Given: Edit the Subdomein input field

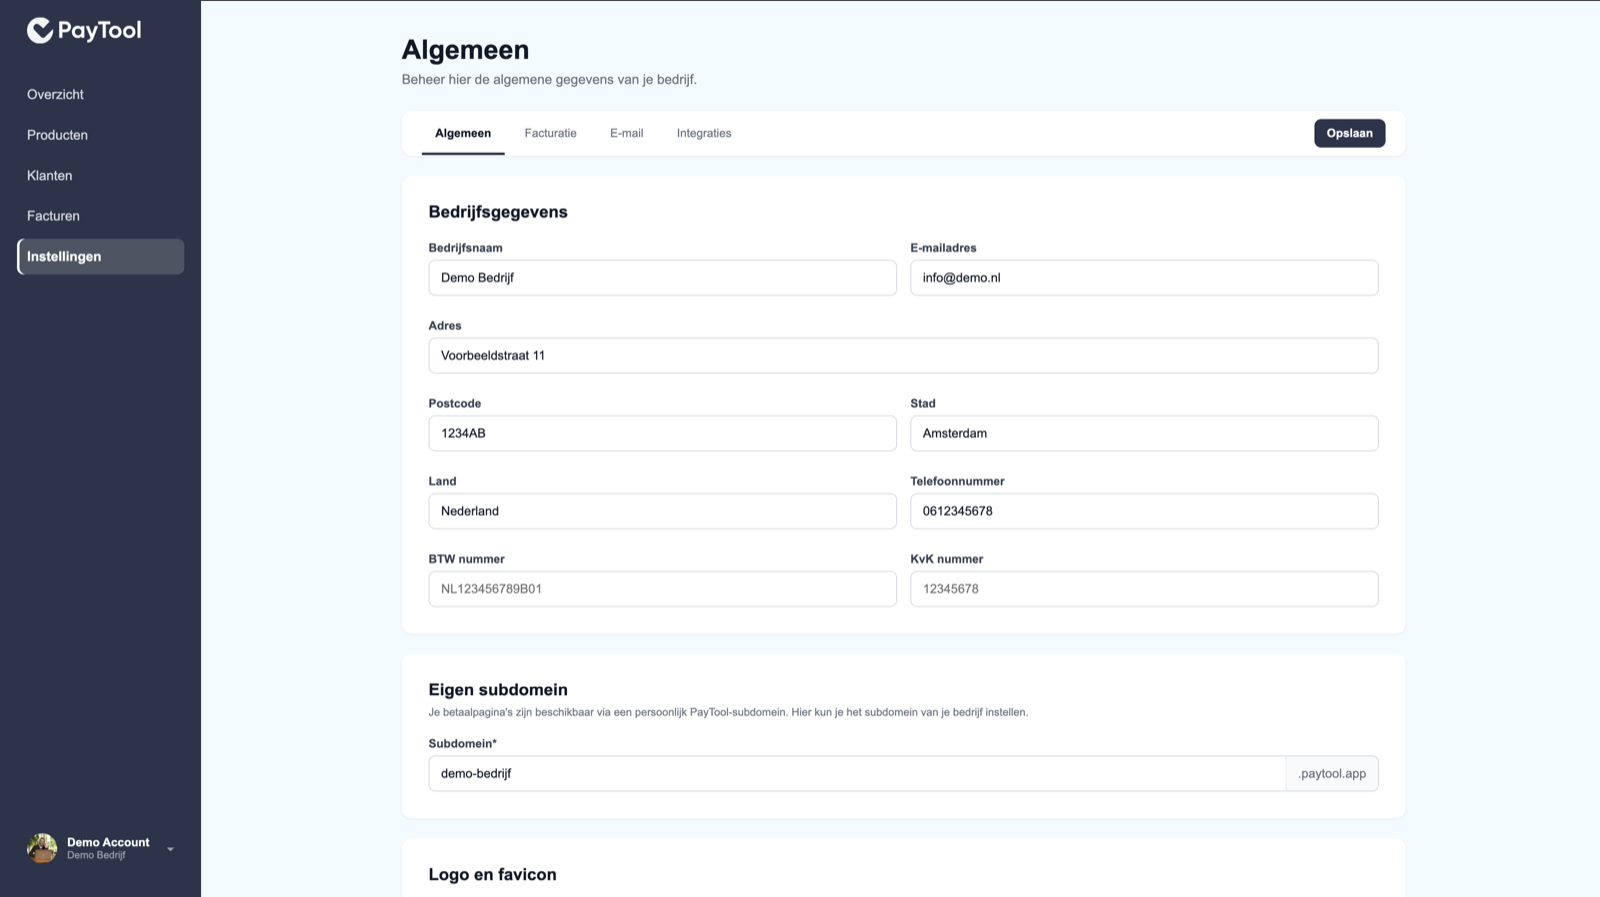Looking at the screenshot, I should pyautogui.click(x=857, y=774).
